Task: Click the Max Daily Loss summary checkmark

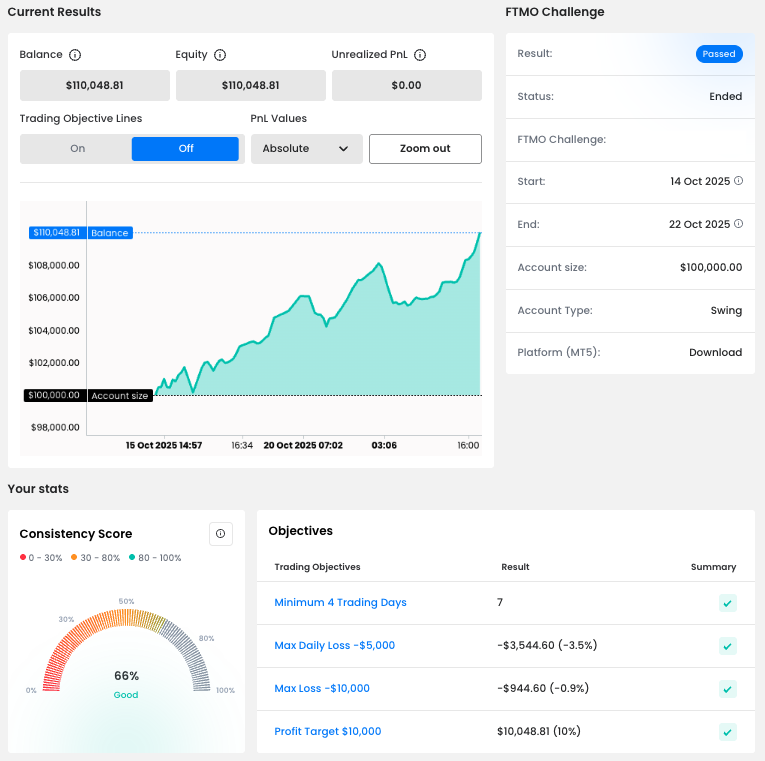Action: pos(728,646)
